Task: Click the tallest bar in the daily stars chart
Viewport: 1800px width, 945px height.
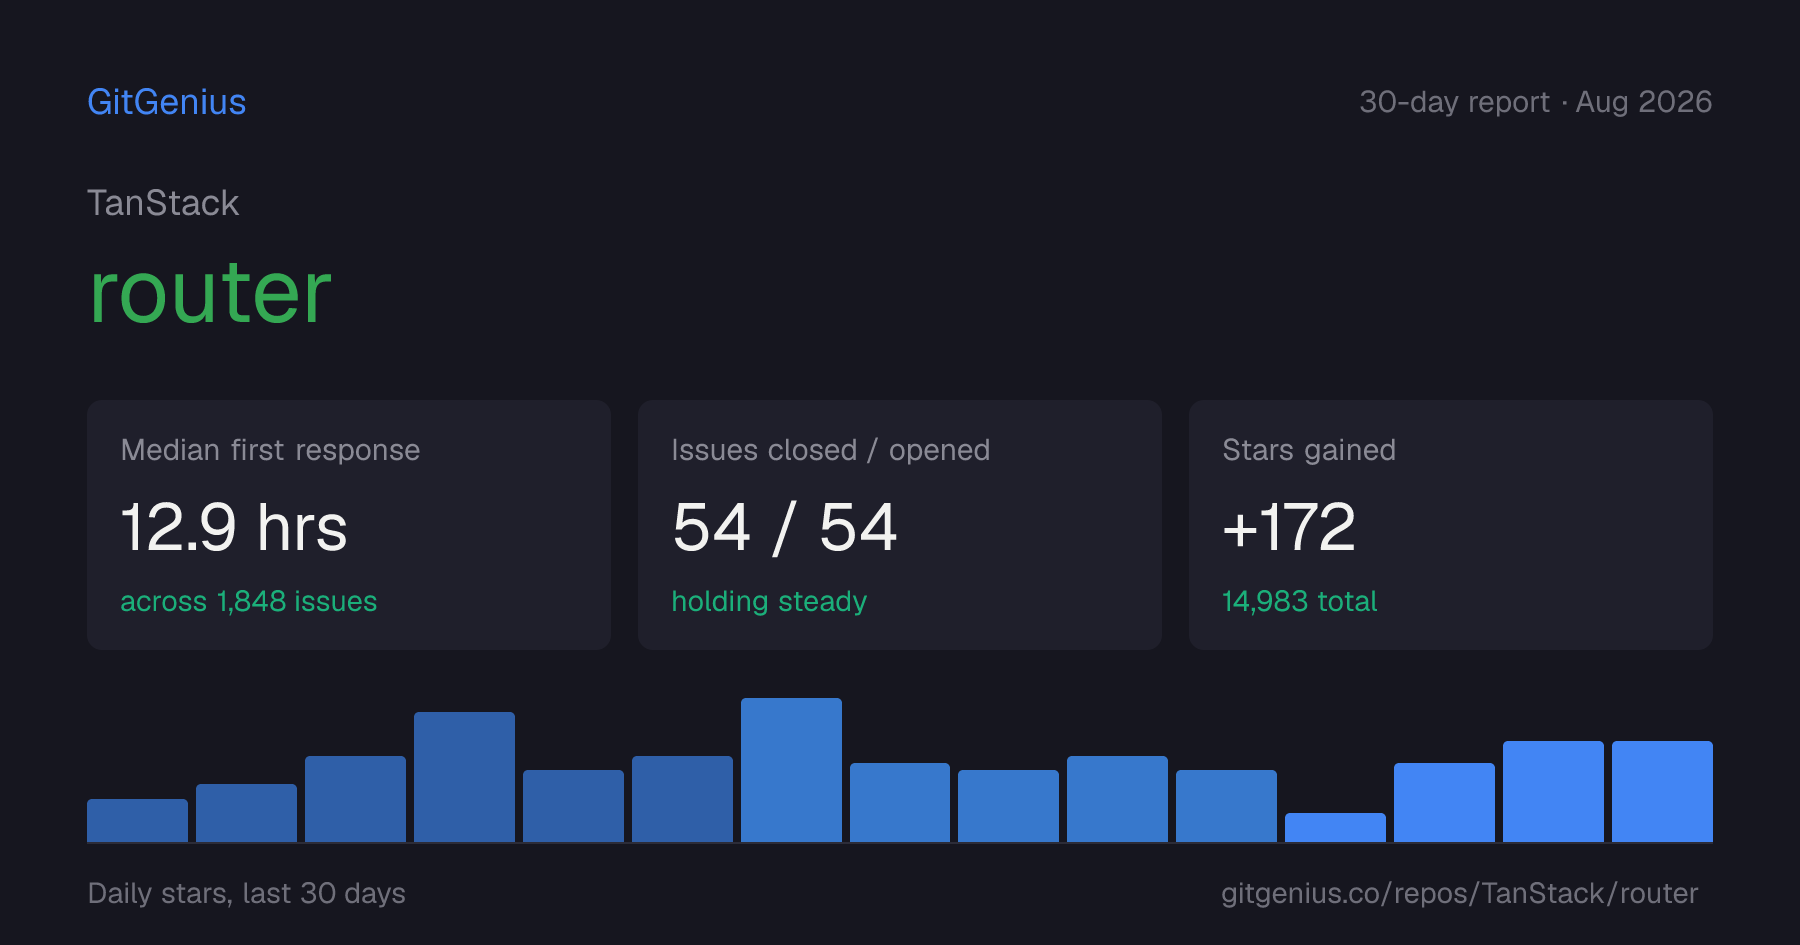Action: tap(791, 770)
